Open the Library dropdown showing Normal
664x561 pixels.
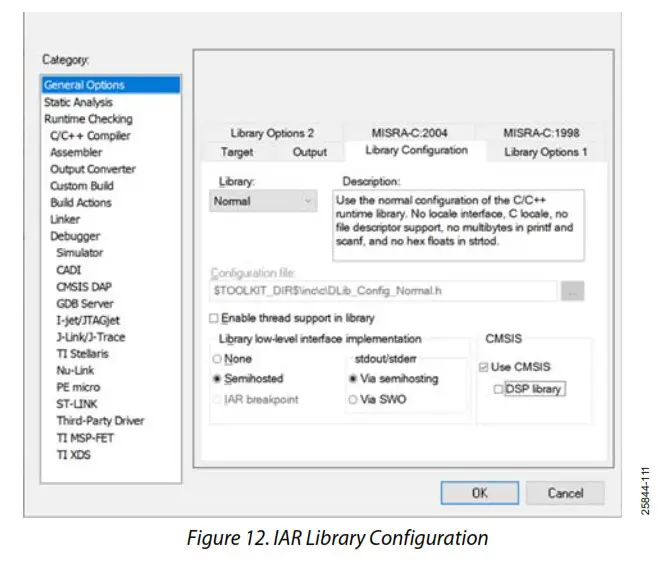pos(263,201)
